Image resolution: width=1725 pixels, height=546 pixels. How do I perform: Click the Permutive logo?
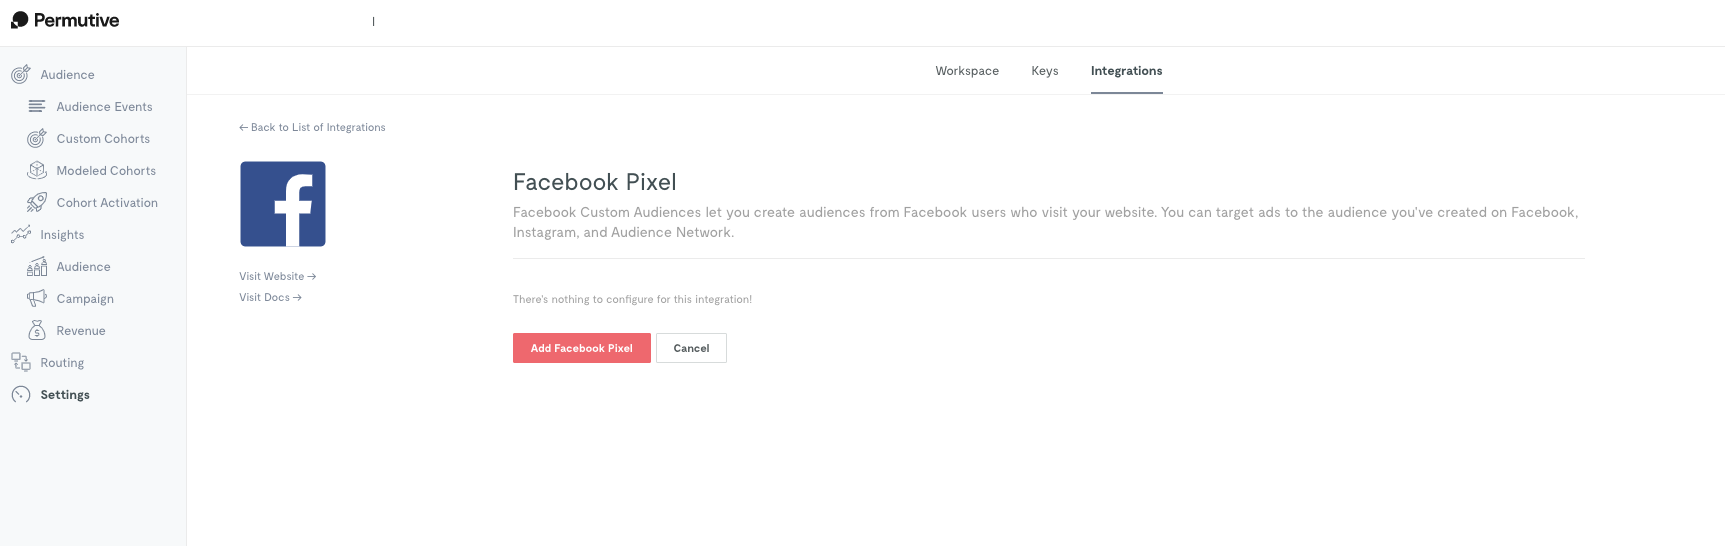(x=65, y=20)
